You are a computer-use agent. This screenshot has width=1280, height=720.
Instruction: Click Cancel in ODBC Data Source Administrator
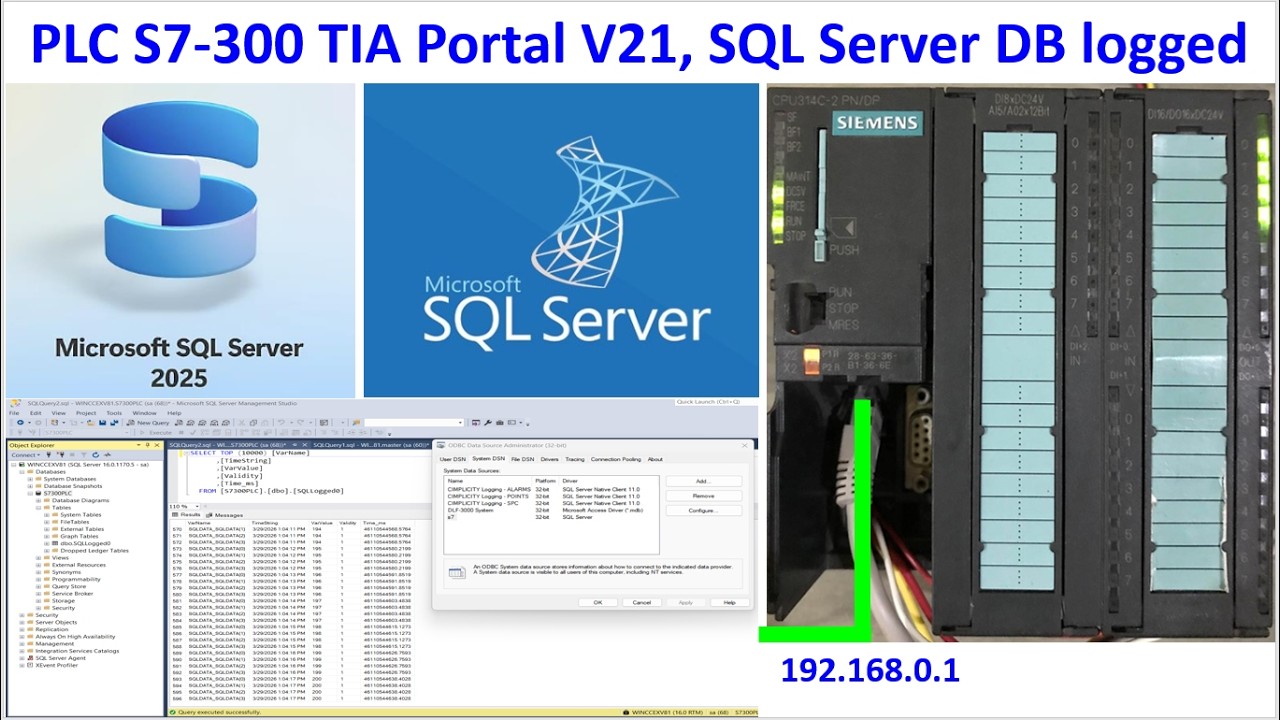pos(642,603)
